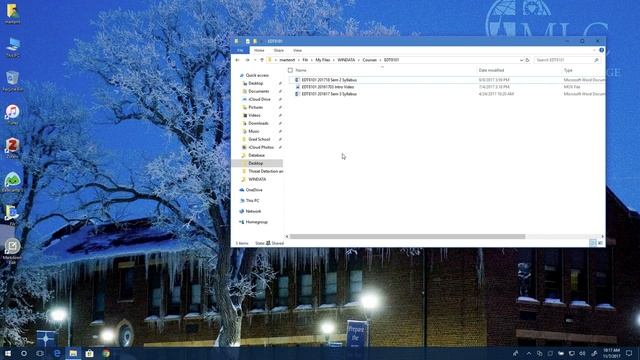Screen dimensions: 640x360
Task: Go up one folder level
Action: (262, 60)
